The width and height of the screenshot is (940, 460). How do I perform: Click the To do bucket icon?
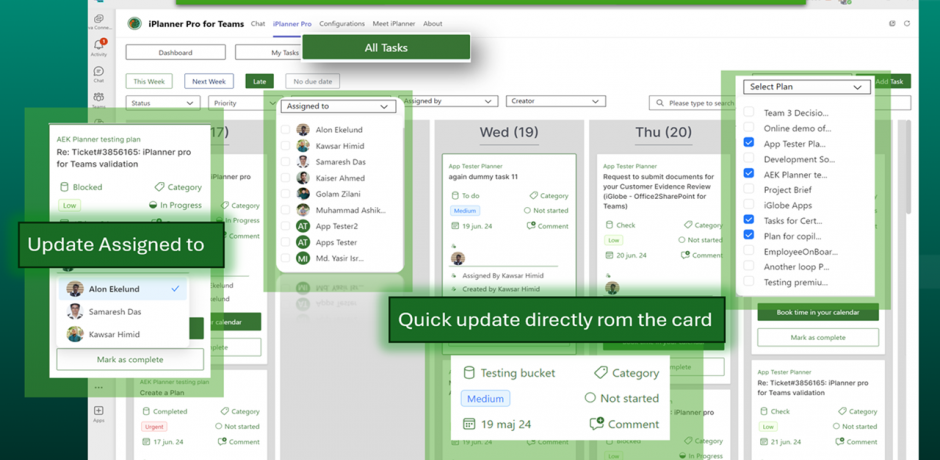pos(455,196)
